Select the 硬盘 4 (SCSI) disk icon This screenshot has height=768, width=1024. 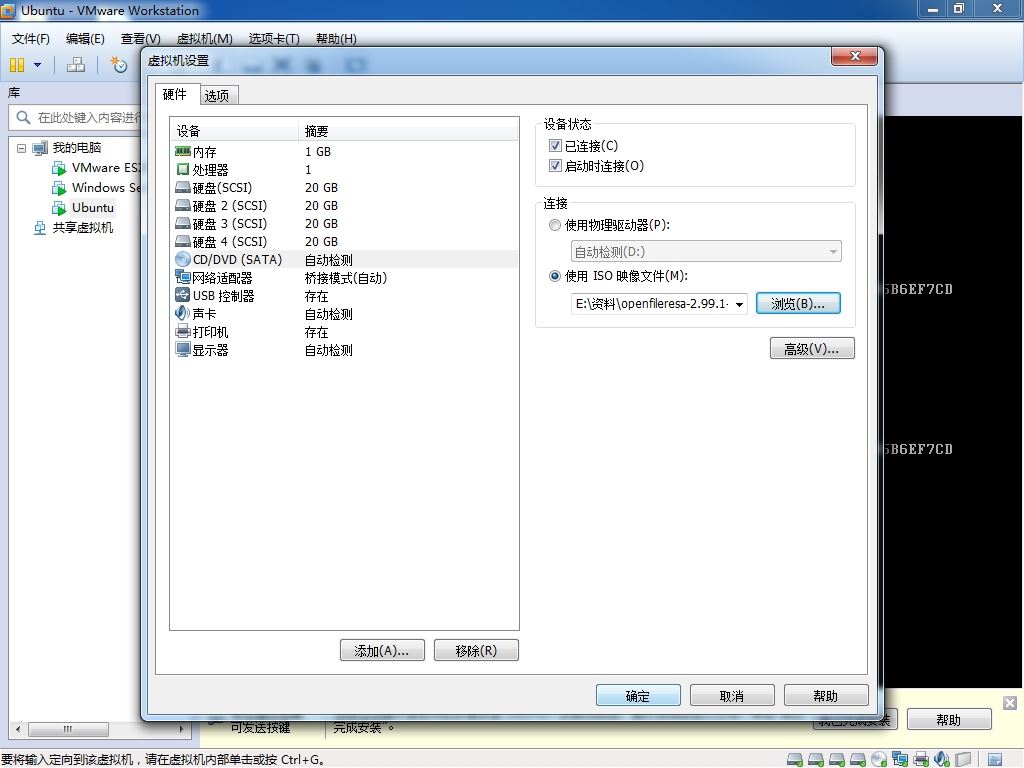tap(183, 242)
